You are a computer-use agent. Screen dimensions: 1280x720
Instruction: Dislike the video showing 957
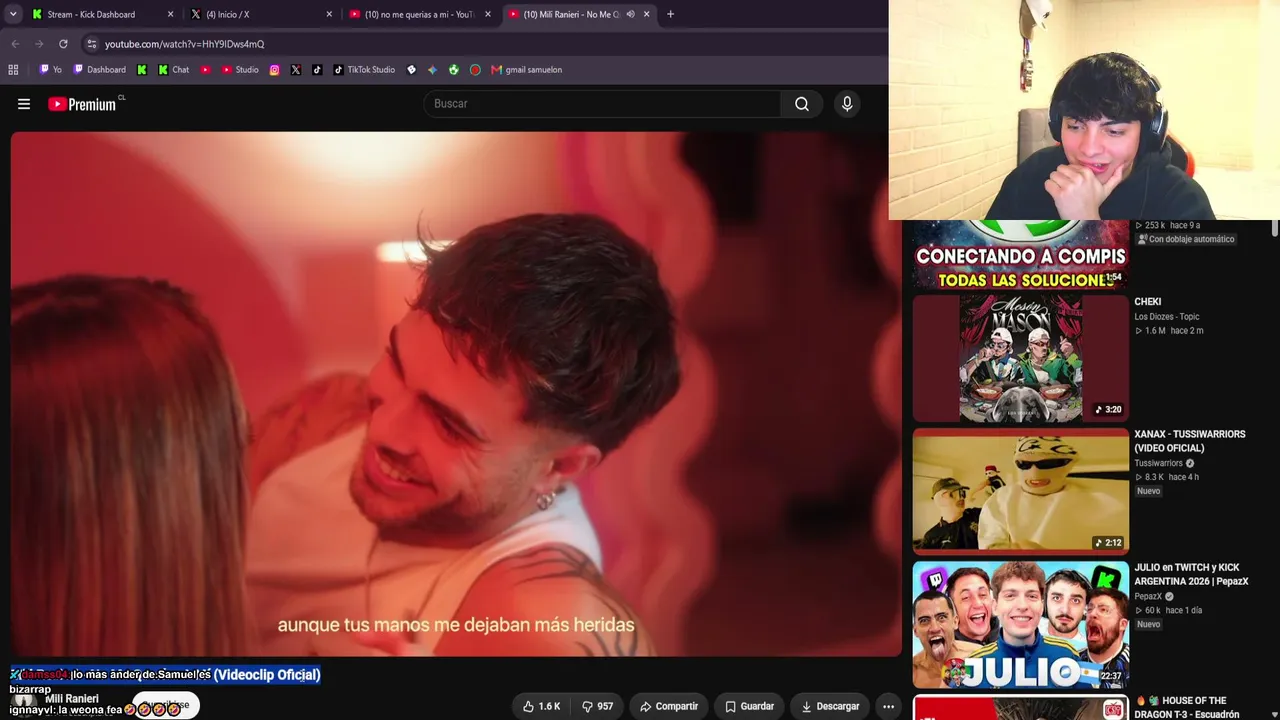[597, 706]
